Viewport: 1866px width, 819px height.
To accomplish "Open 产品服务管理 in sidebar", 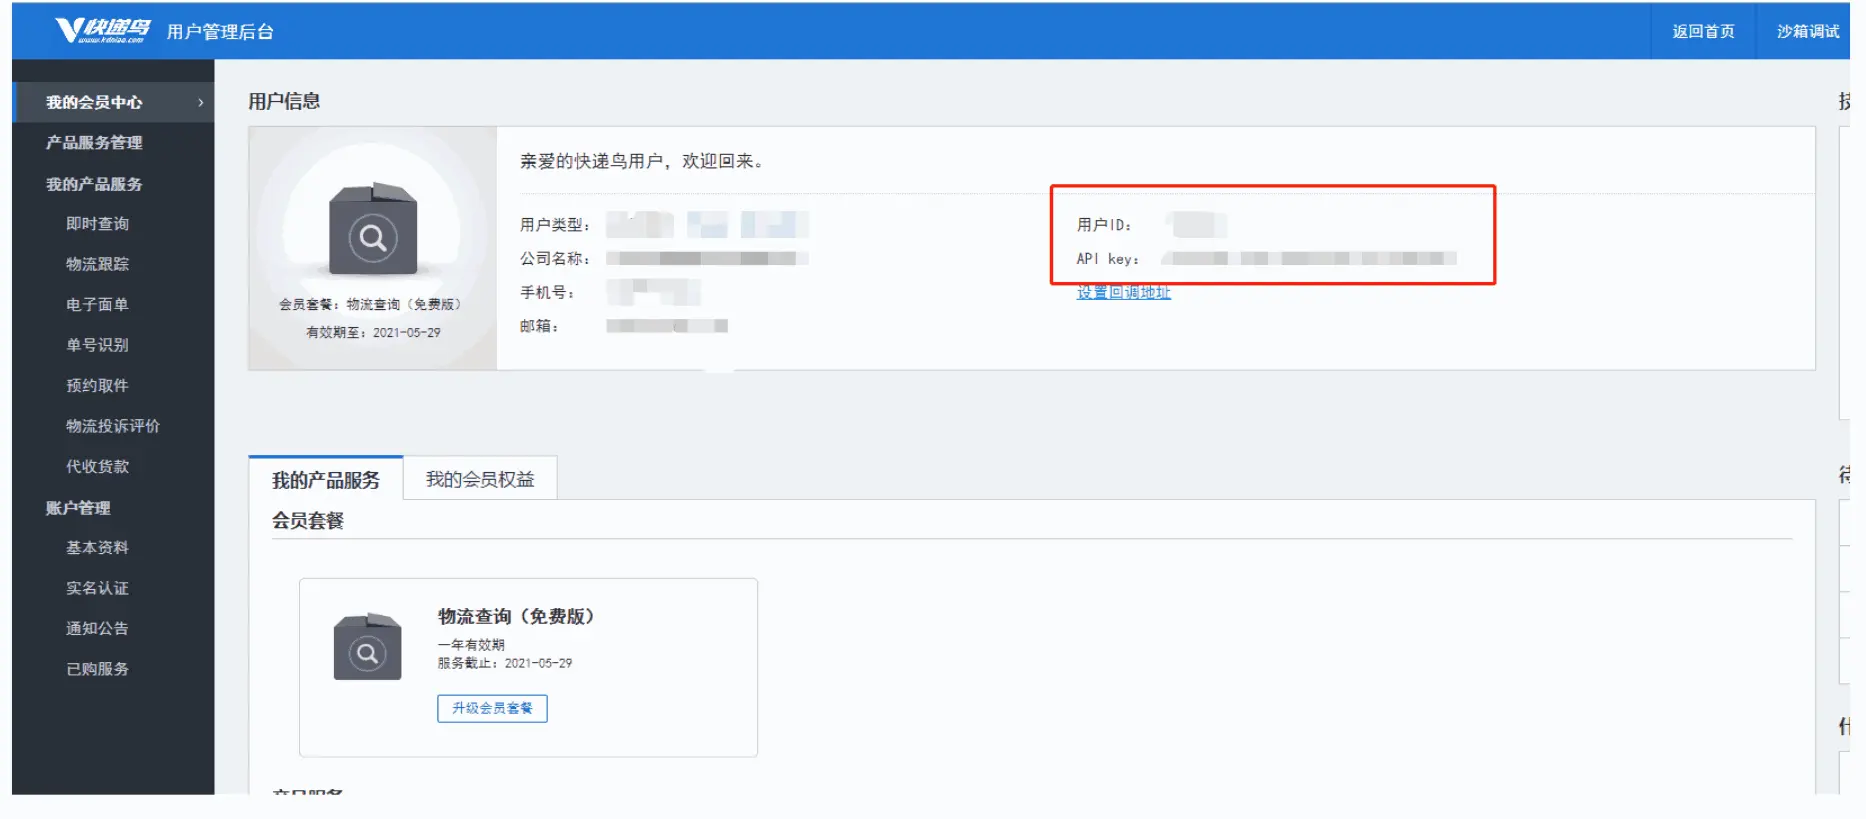I will 94,143.
